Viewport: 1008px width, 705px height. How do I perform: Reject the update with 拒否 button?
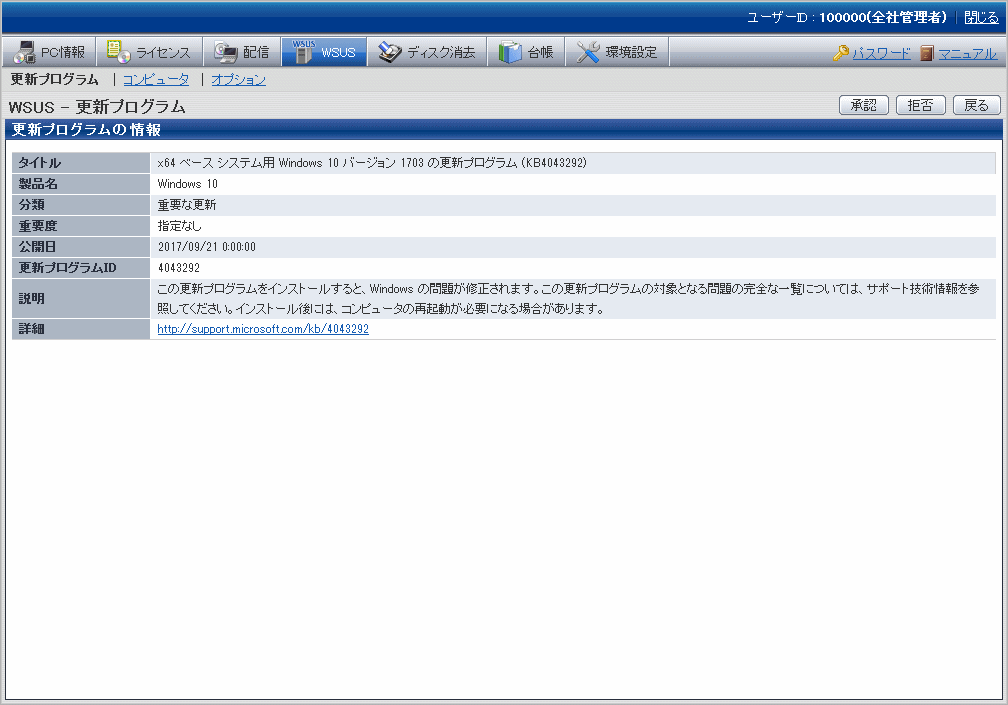coord(921,105)
